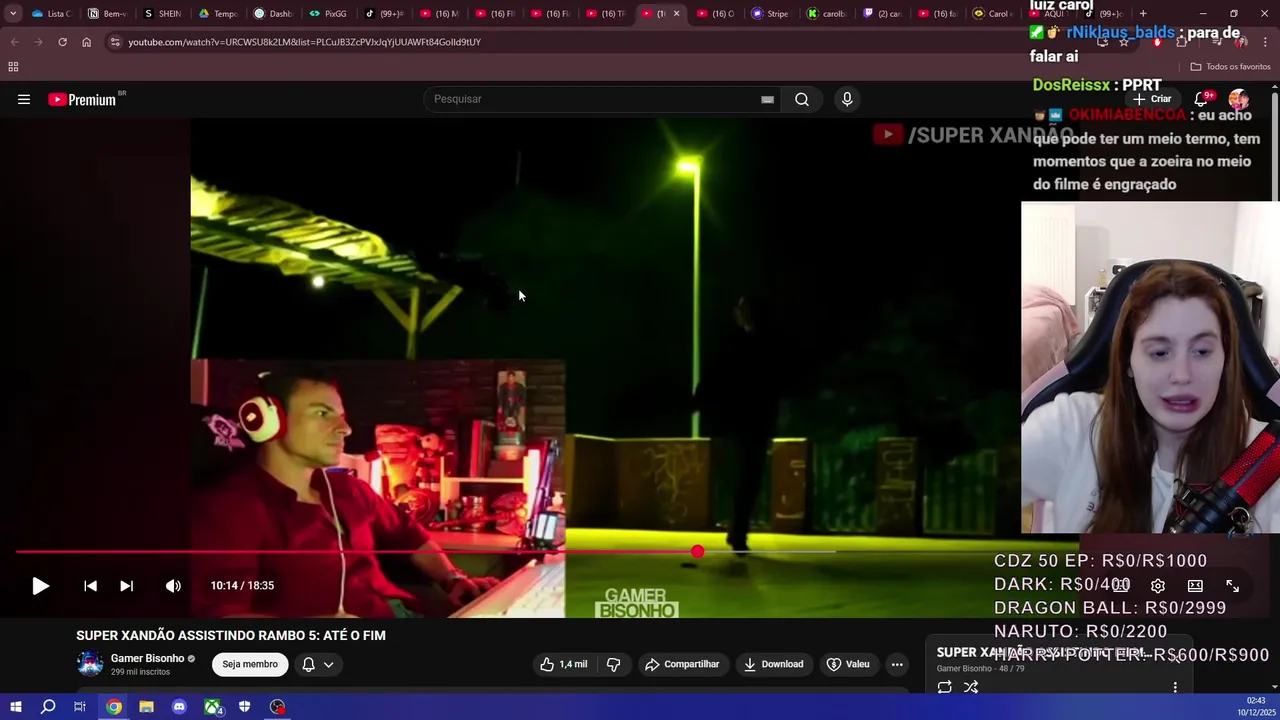This screenshot has width=1280, height=720.
Task: Click the Criar create button
Action: (x=1152, y=99)
